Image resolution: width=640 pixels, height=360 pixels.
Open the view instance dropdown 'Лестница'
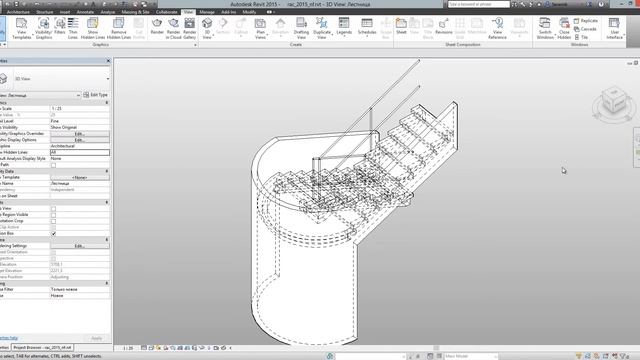[x=78, y=95]
